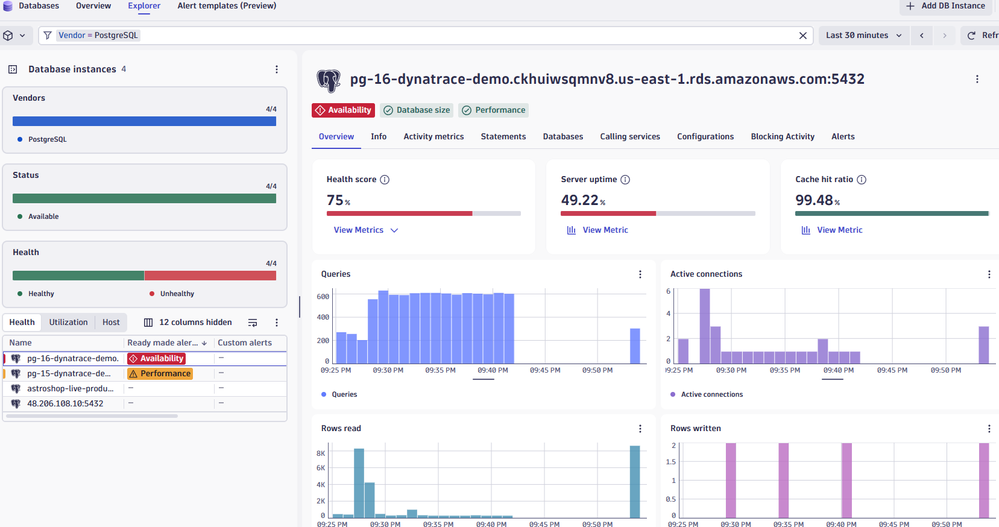Click Server uptime info icon
Image resolution: width=999 pixels, height=527 pixels.
click(625, 180)
